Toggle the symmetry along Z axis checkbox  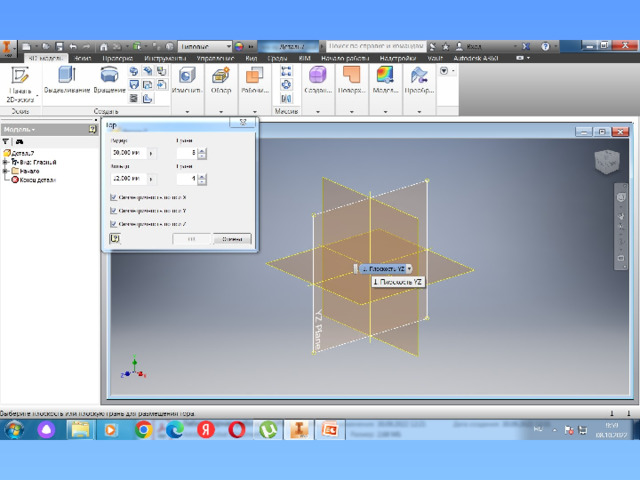coord(112,223)
